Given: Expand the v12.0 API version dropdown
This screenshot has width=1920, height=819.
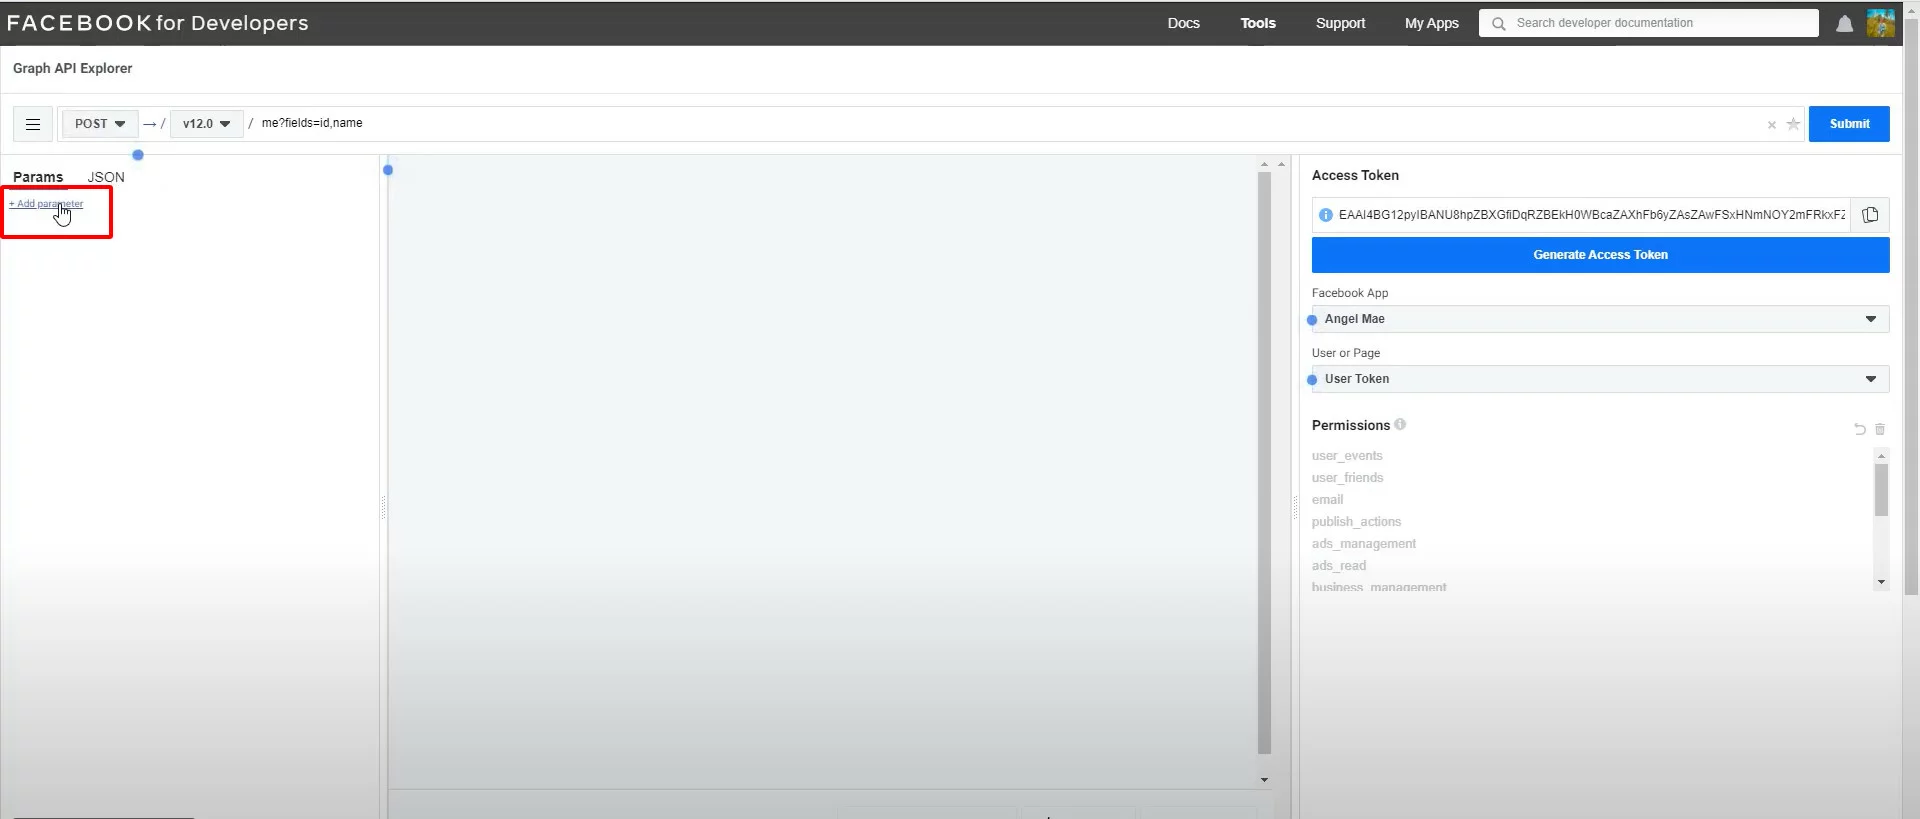Looking at the screenshot, I should pos(206,124).
